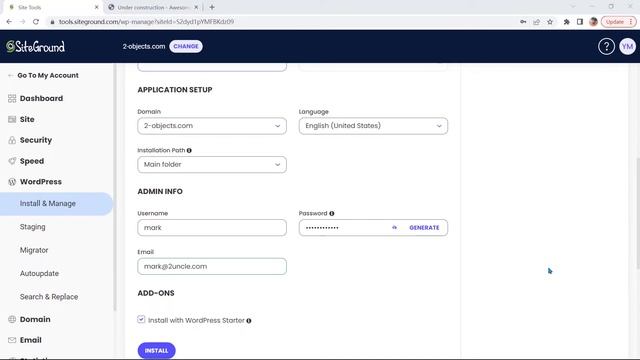Click the CHANGE site button

[x=186, y=47]
